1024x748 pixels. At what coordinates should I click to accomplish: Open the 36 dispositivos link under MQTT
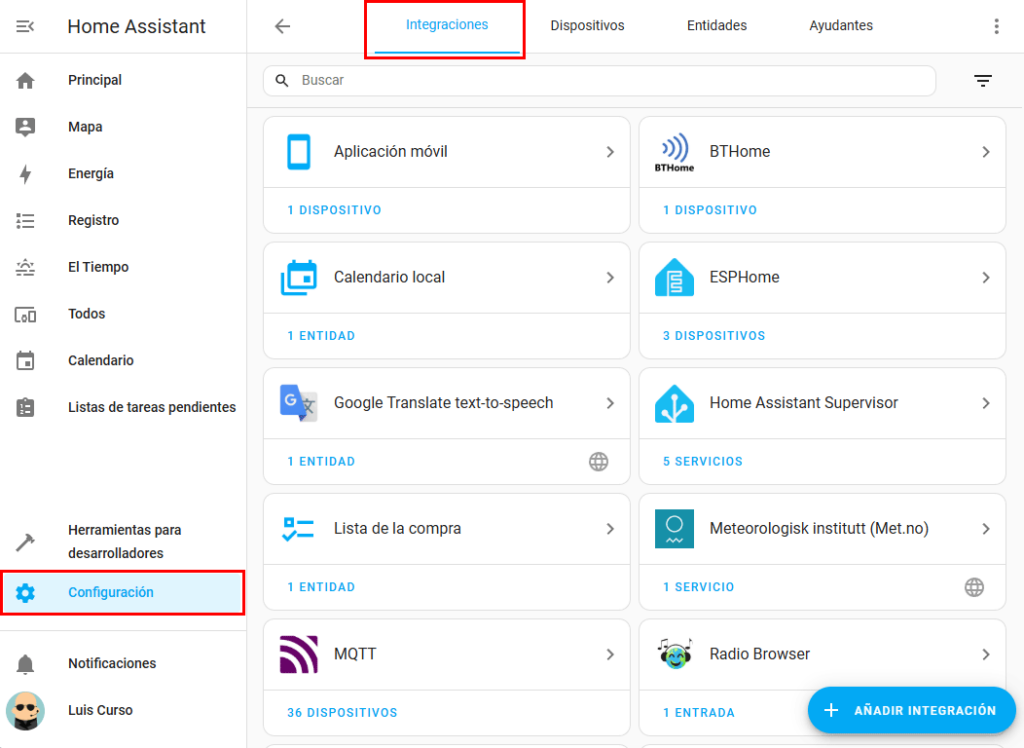point(342,713)
